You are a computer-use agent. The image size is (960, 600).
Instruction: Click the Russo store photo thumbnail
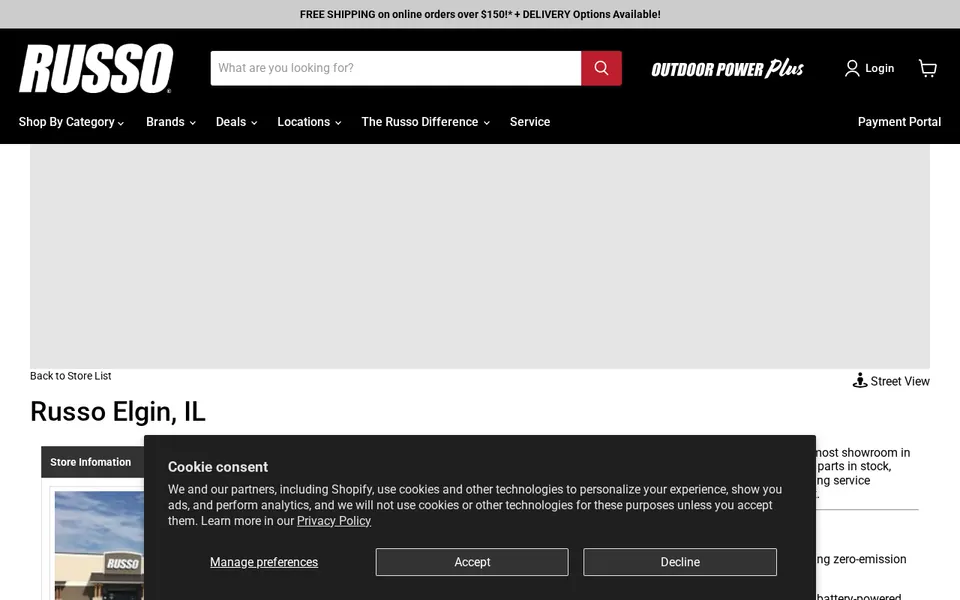tap(99, 545)
